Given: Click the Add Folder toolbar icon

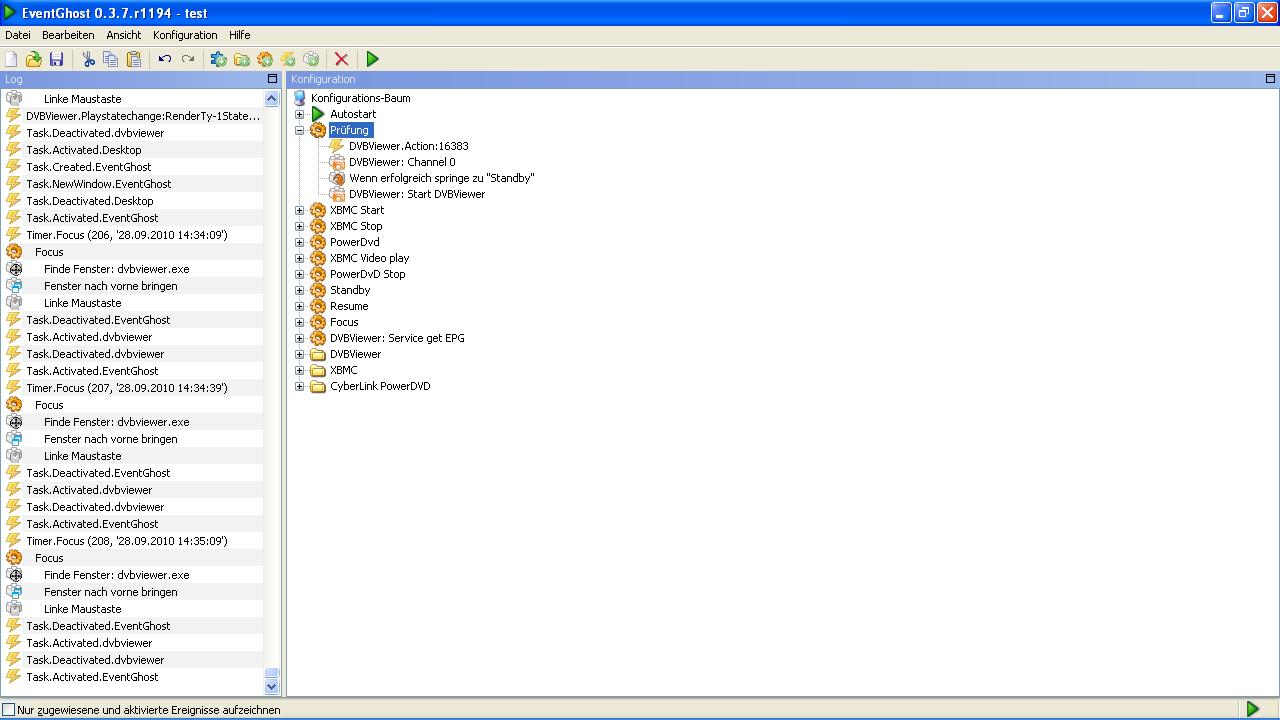Looking at the screenshot, I should 242,60.
